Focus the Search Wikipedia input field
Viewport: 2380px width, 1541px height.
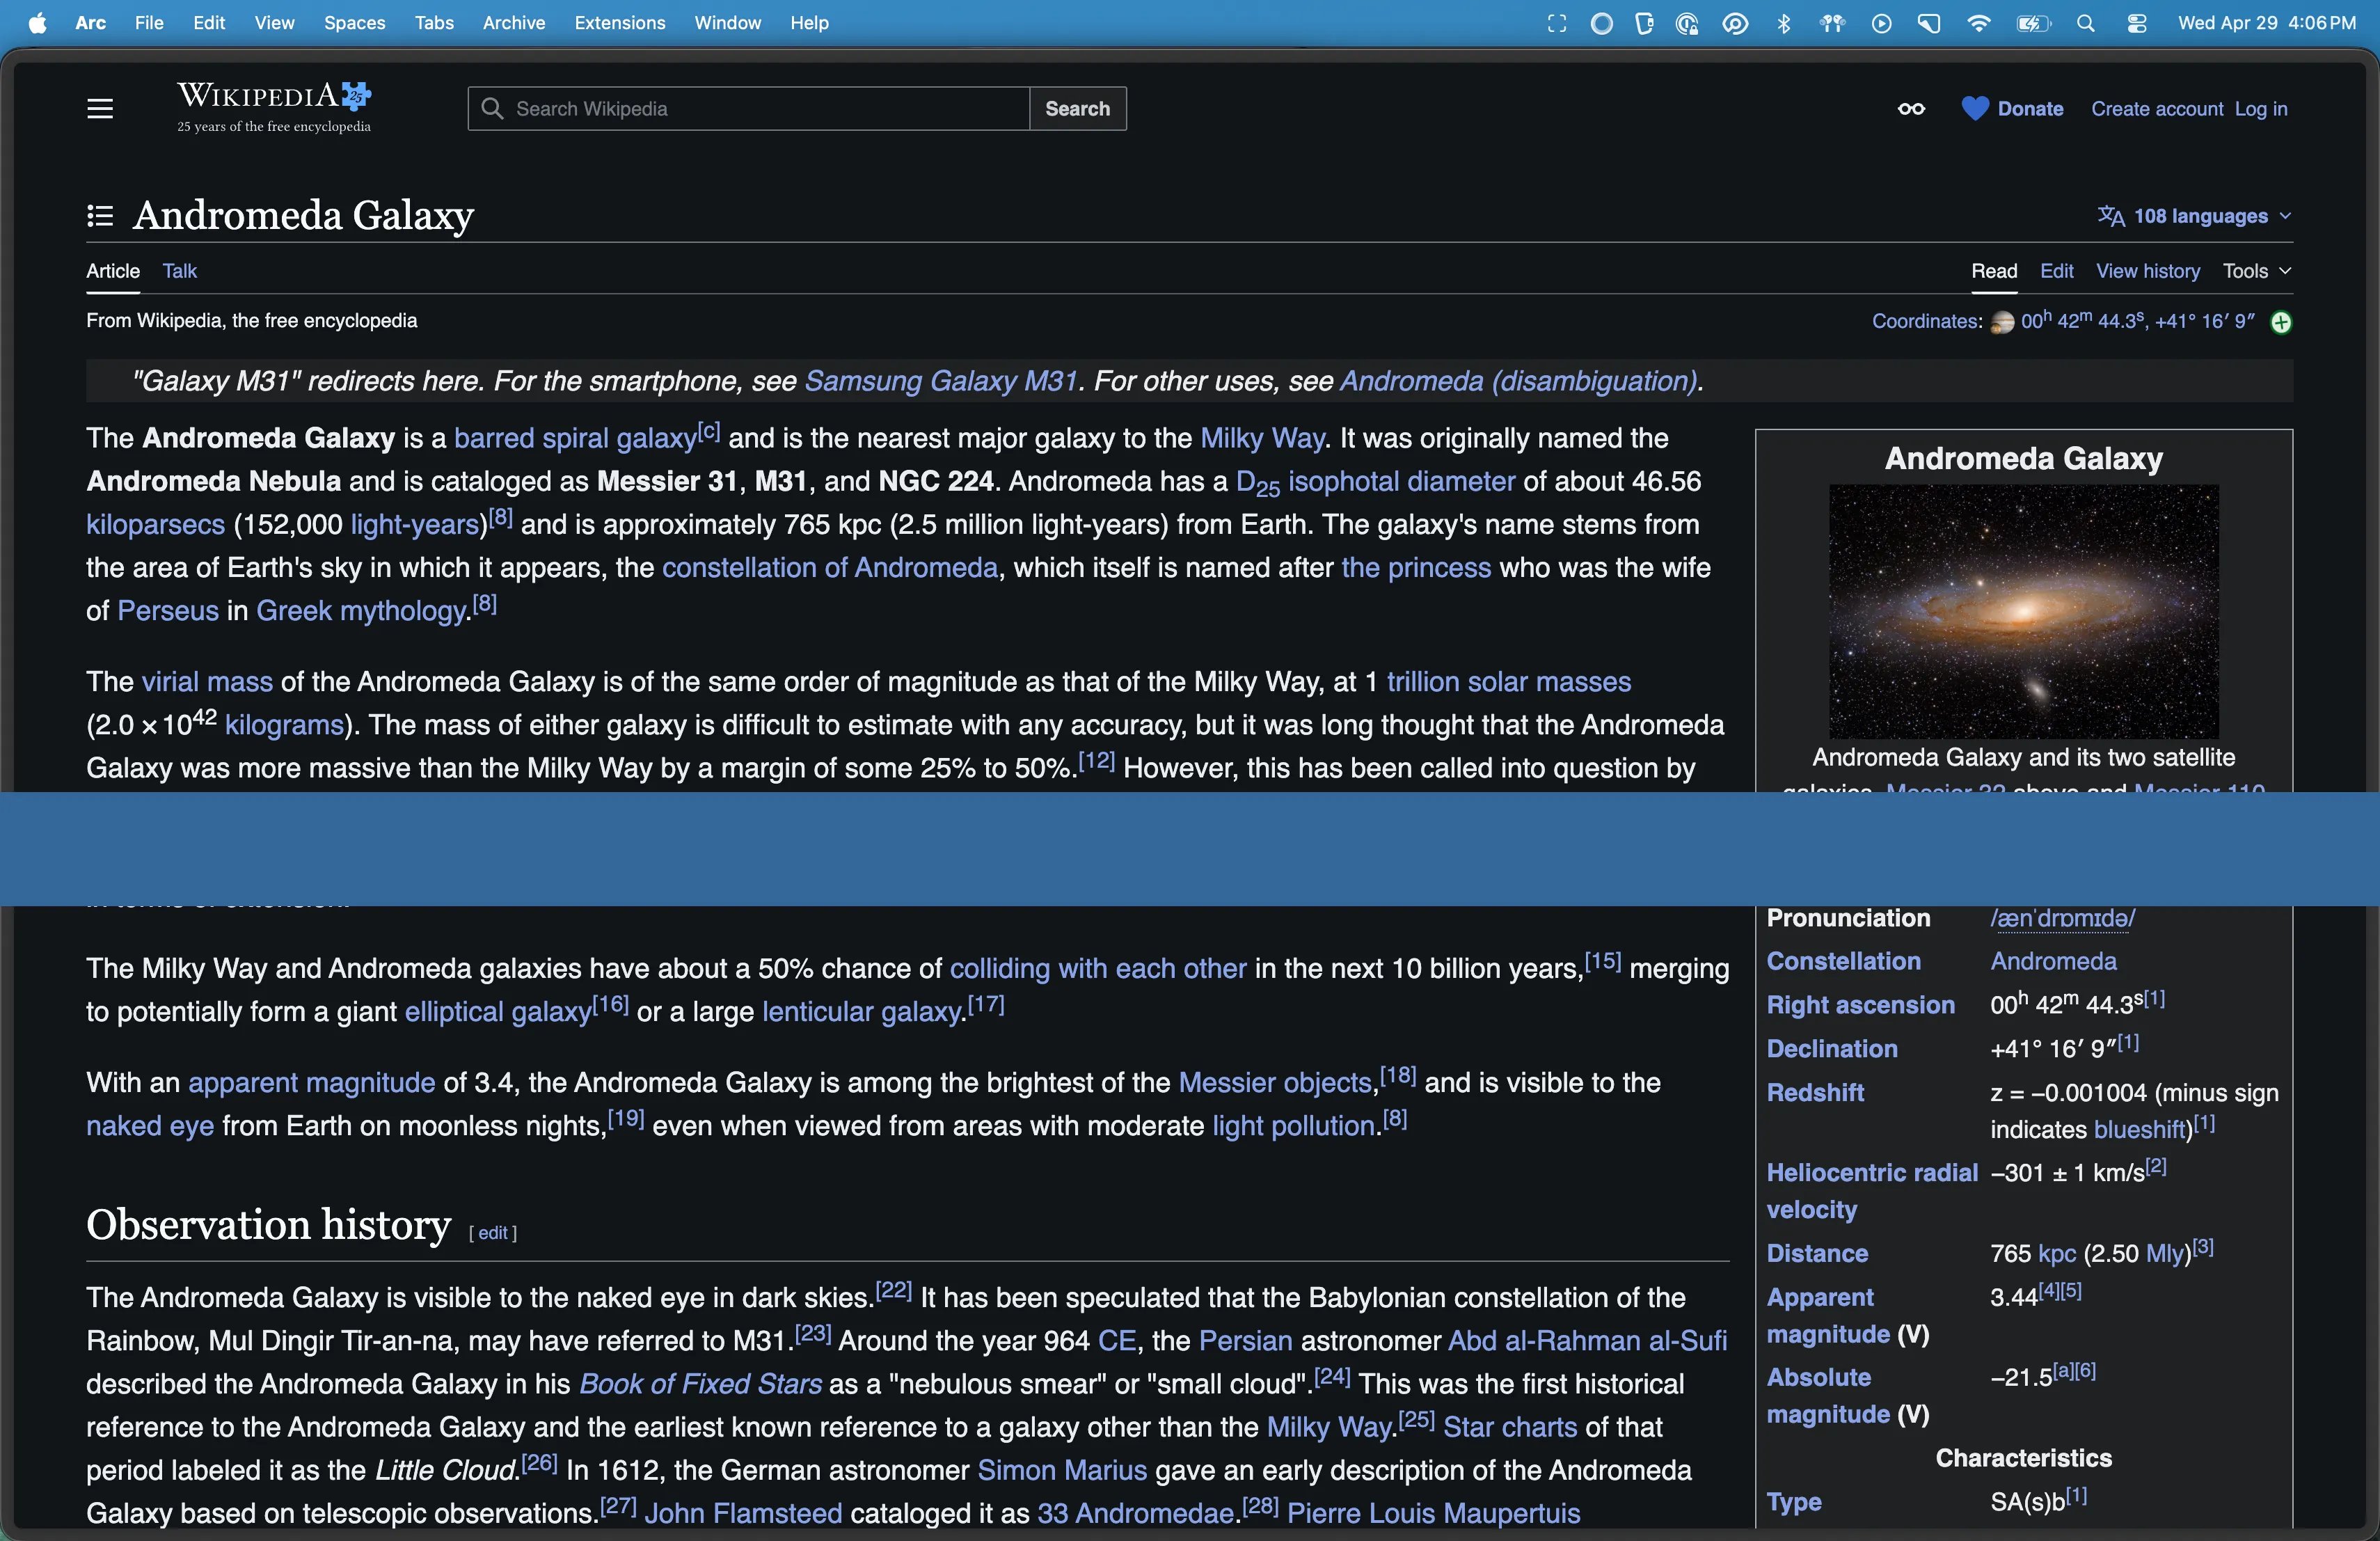click(x=748, y=108)
